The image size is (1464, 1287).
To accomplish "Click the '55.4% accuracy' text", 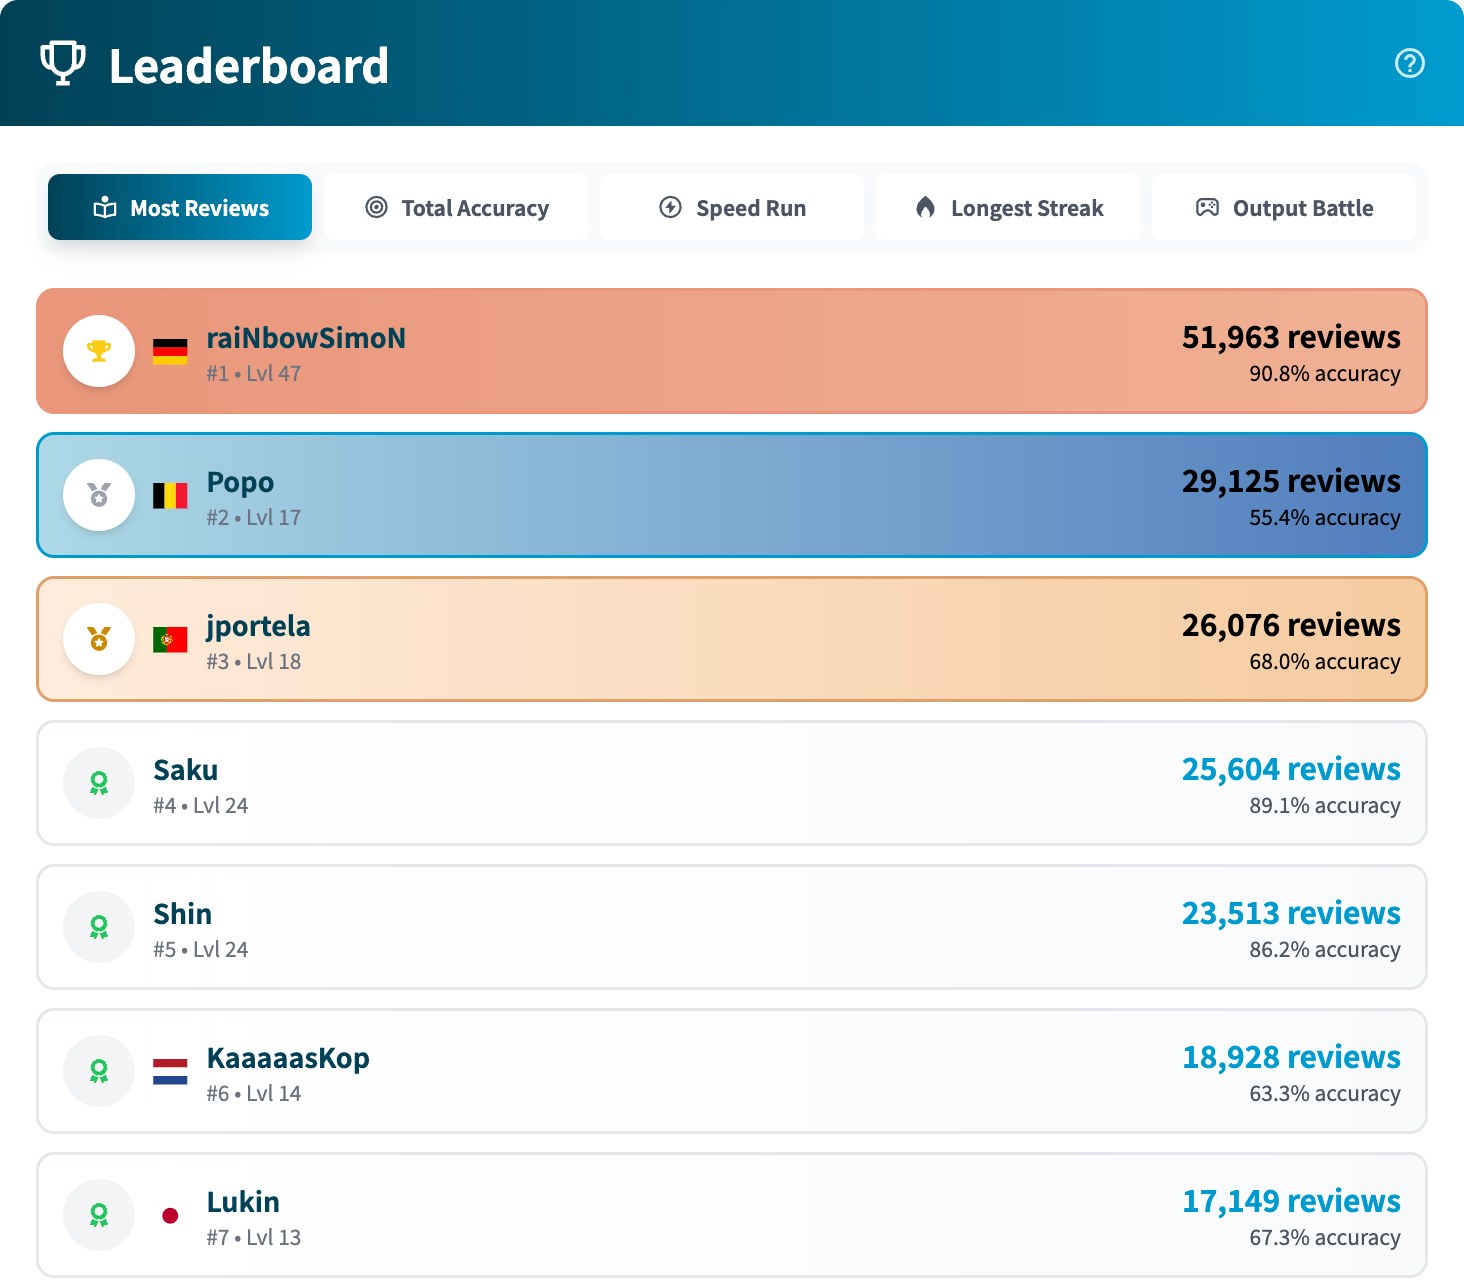I will 1325,518.
